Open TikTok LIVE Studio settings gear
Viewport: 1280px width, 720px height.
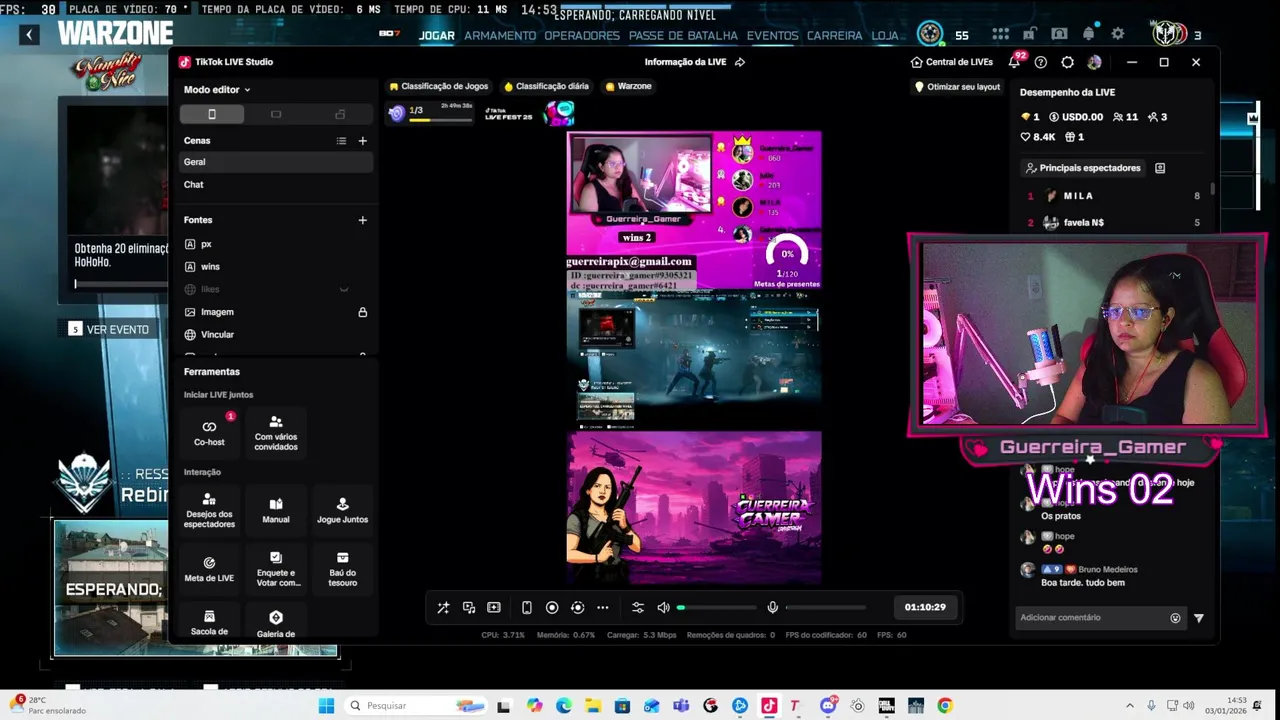[x=1068, y=62]
